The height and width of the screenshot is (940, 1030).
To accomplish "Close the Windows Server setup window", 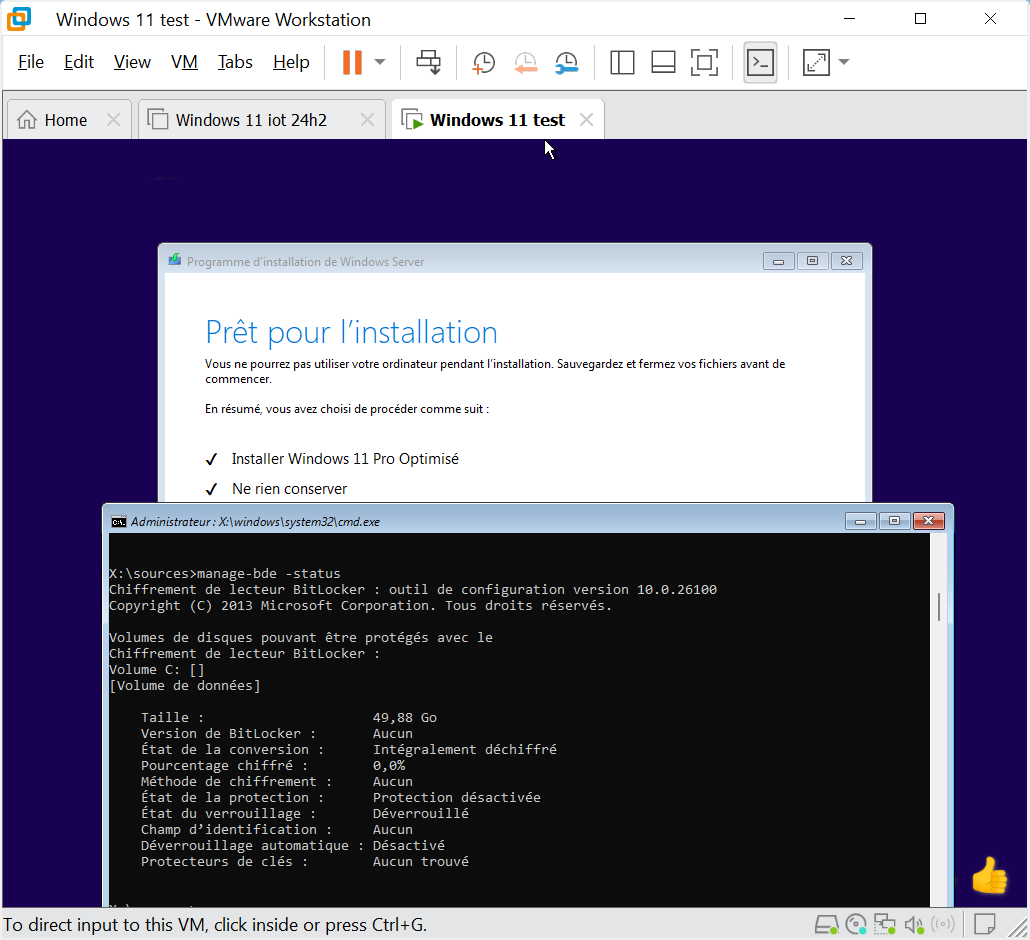I will coord(847,261).
